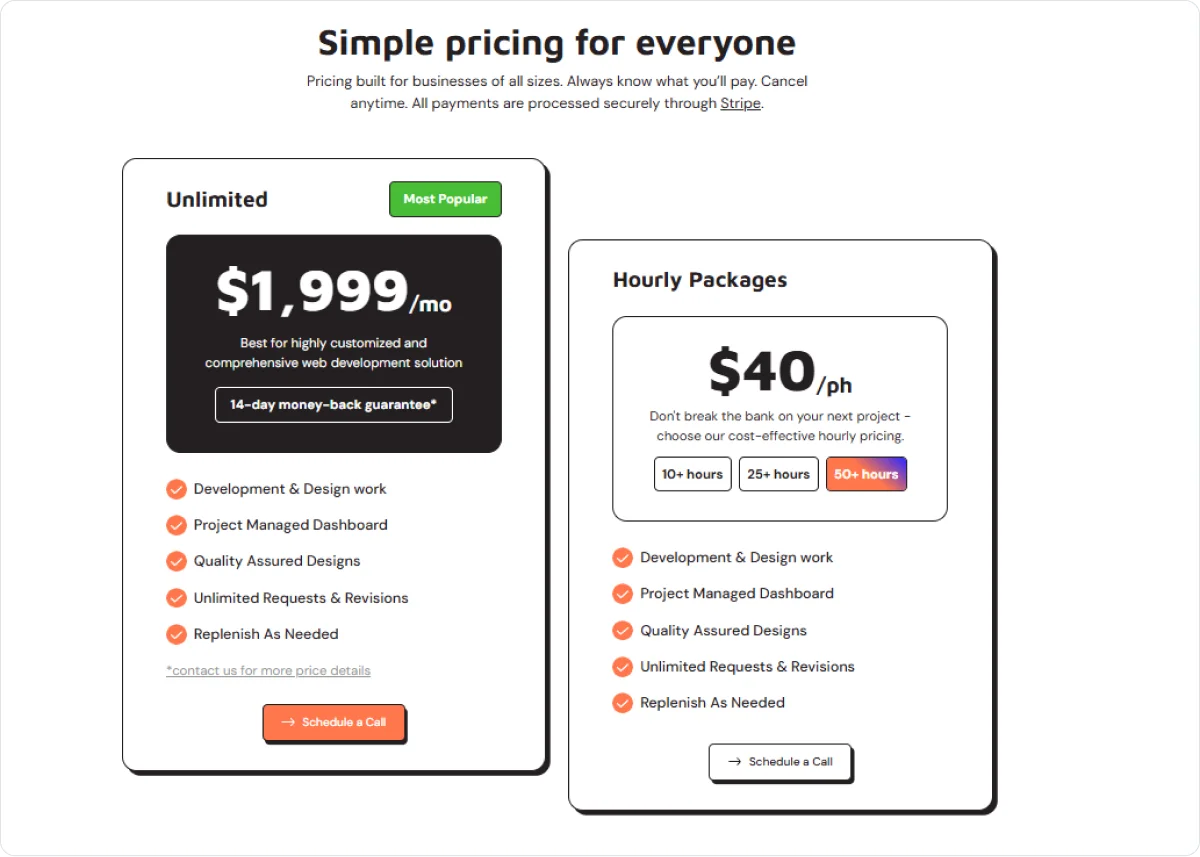1200x857 pixels.
Task: Click checkmark icon beside Unlimited's Unlimited Requests & Revisions
Action: 176,598
